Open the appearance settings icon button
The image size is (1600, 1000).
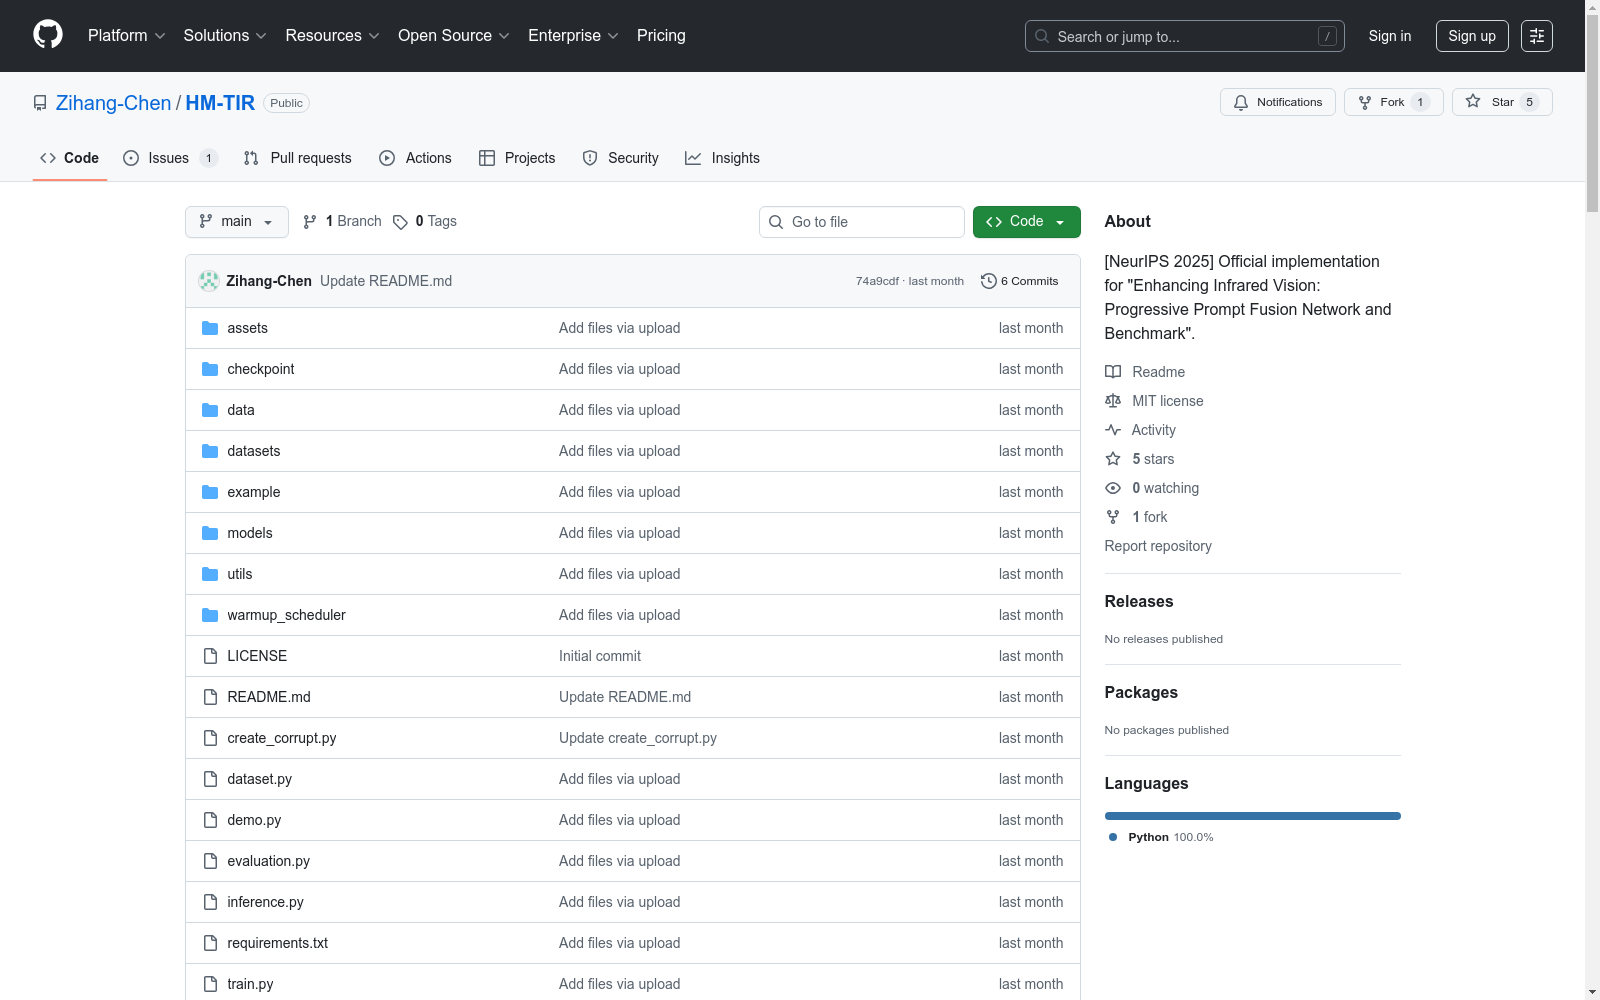click(x=1537, y=36)
